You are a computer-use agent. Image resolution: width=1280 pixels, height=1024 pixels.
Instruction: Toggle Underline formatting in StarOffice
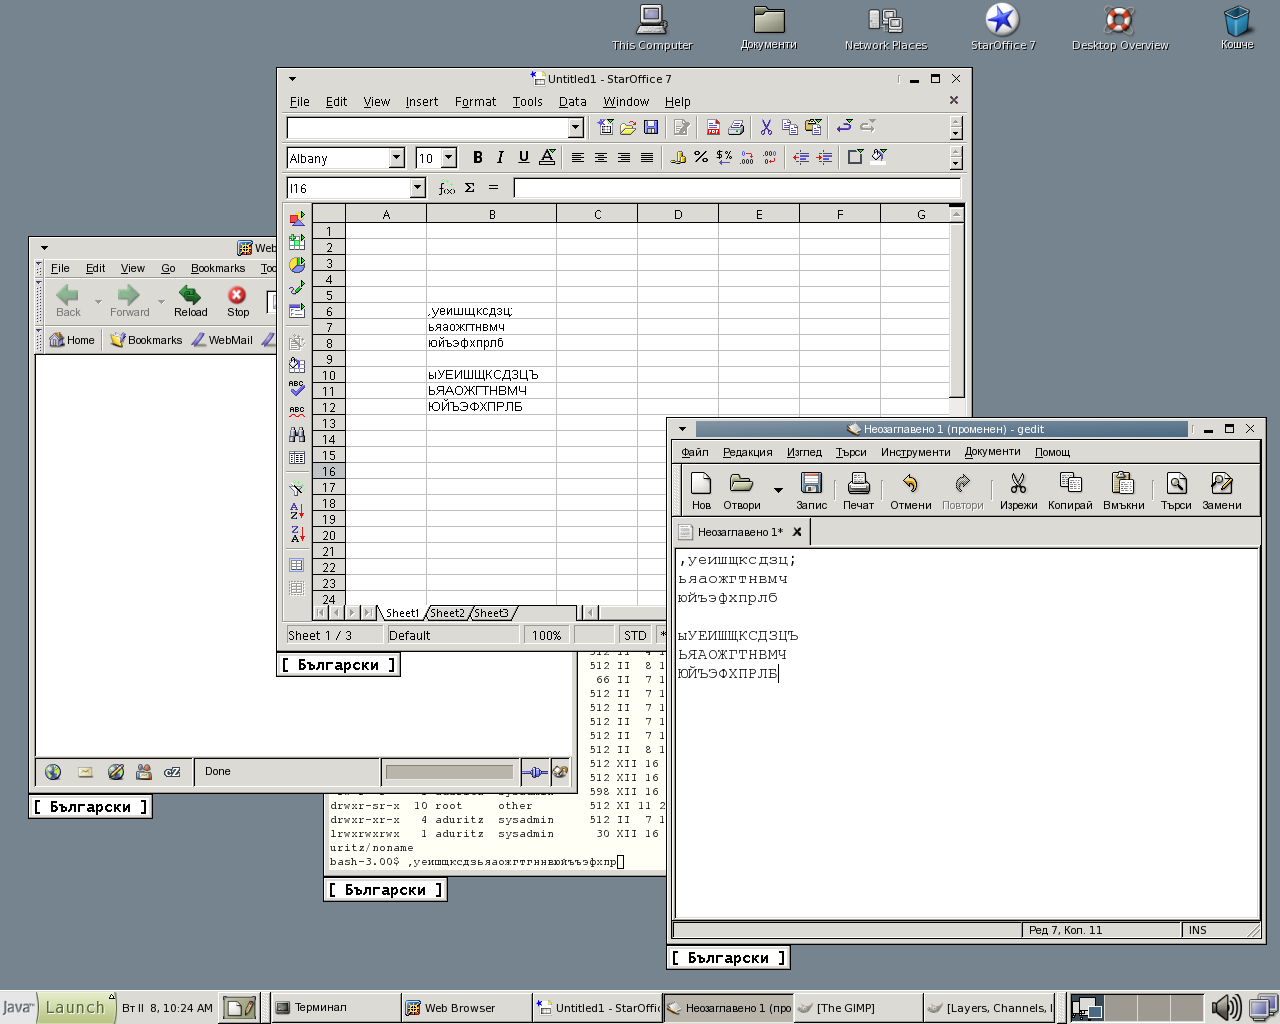pyautogui.click(x=523, y=157)
